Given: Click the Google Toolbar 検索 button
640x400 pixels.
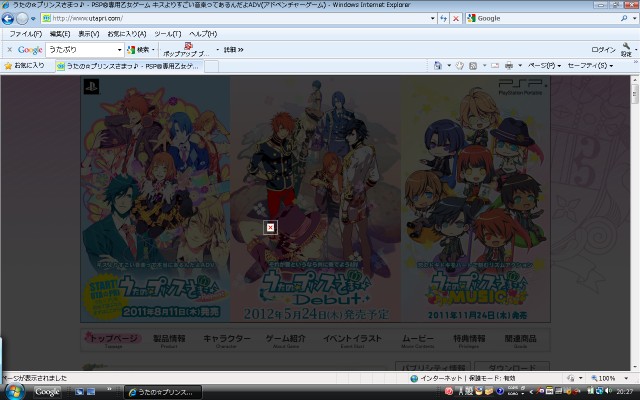Looking at the screenshot, I should pos(139,50).
